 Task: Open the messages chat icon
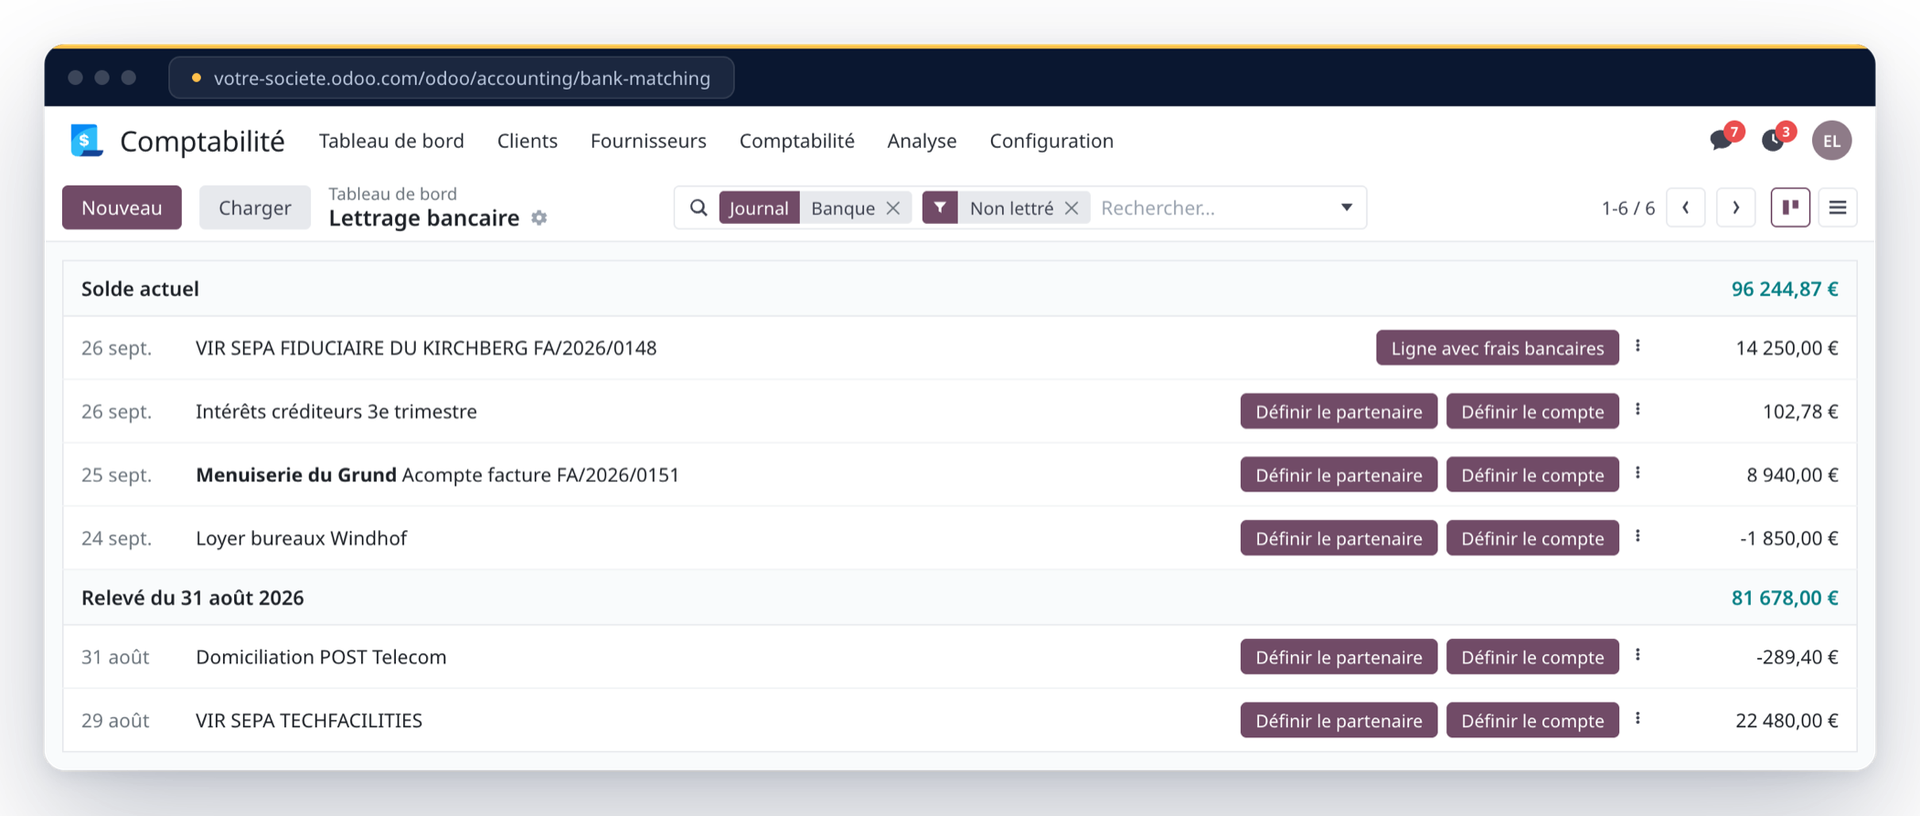(x=1721, y=140)
